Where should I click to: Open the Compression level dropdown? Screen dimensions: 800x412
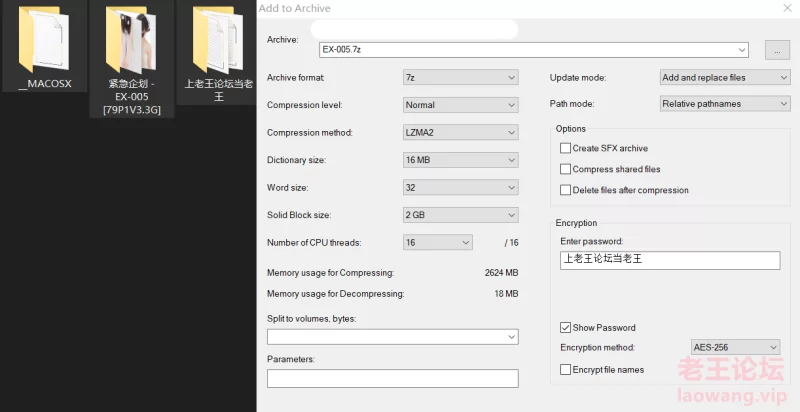tap(460, 105)
